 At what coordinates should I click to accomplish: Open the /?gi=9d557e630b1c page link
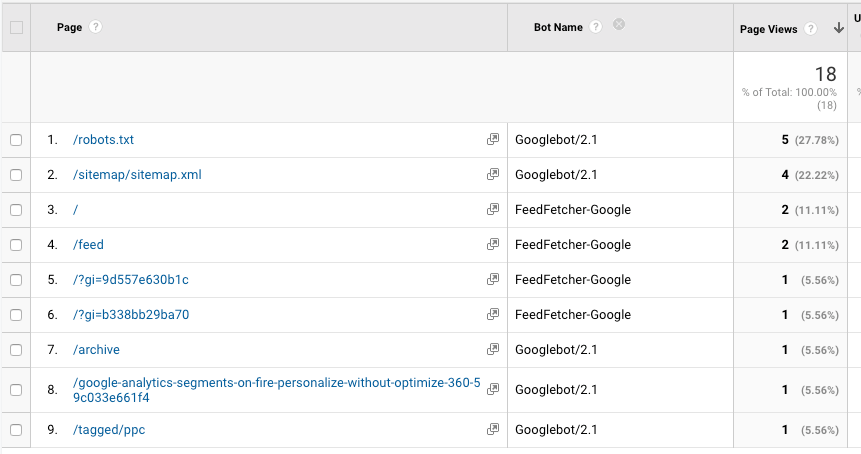[130, 280]
